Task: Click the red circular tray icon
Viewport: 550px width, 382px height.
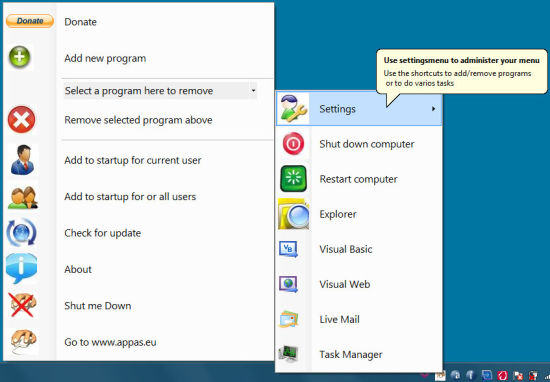Action: point(502,376)
